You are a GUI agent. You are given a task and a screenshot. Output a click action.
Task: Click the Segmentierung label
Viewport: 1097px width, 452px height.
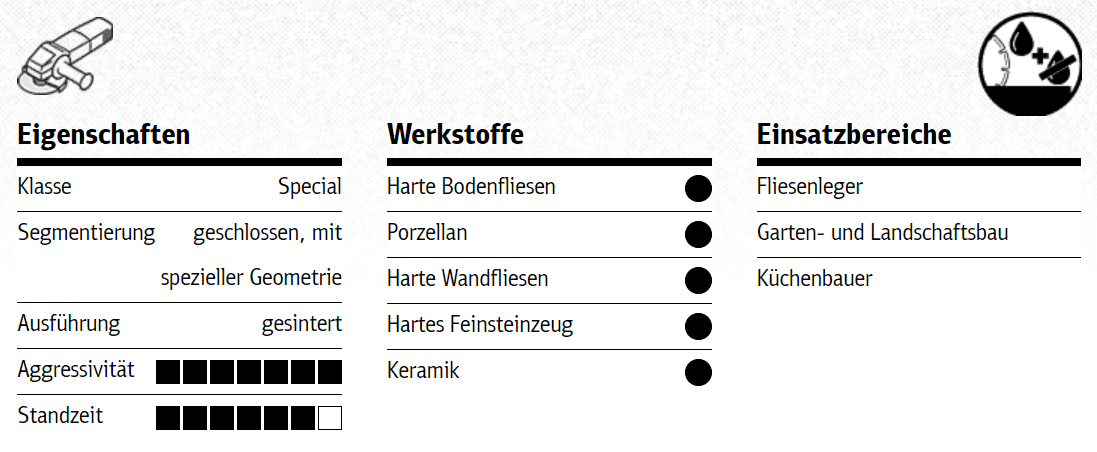86,233
